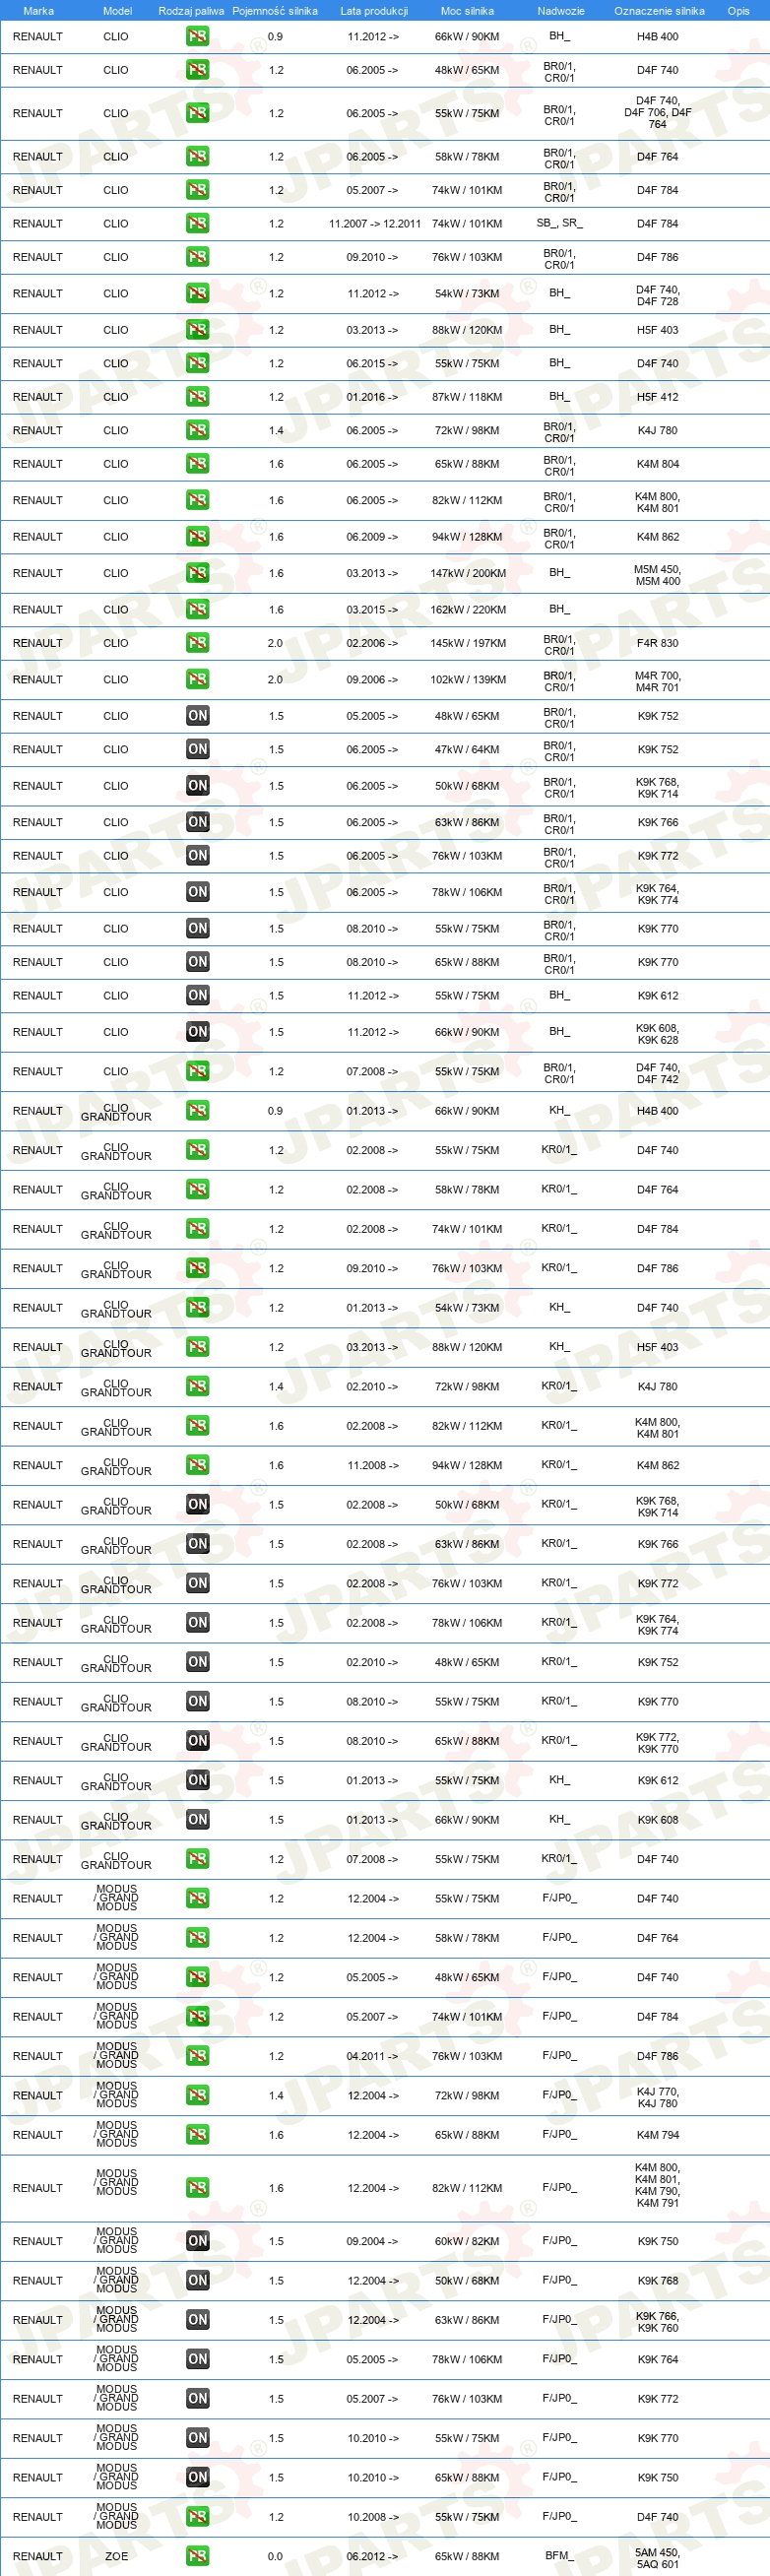Select power cell '147kW / 200KM'

468,574
